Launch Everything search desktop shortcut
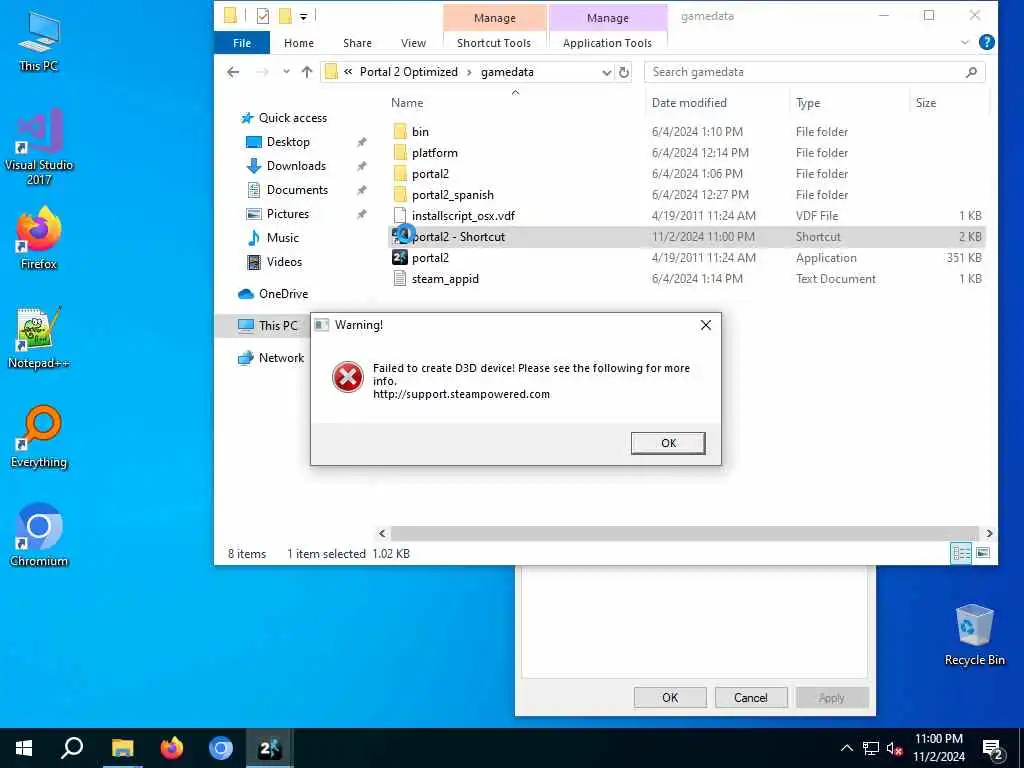This screenshot has width=1024, height=768. 39,437
